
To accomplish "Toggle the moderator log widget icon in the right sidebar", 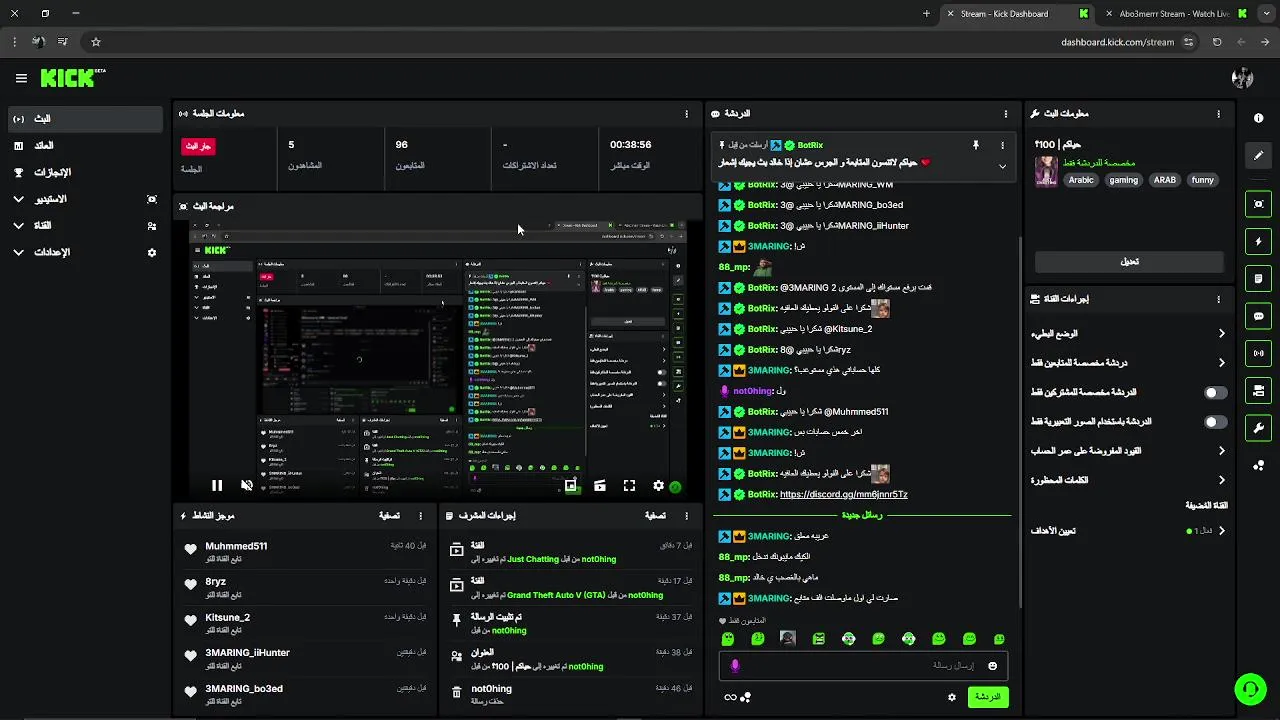I will coord(1258,278).
